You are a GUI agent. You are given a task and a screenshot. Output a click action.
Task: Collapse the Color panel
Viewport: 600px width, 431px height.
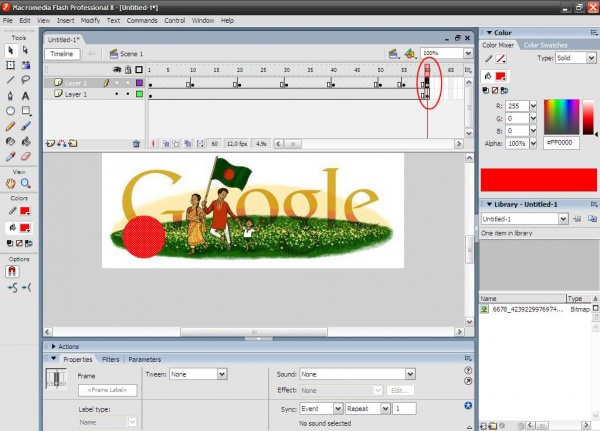[489, 33]
